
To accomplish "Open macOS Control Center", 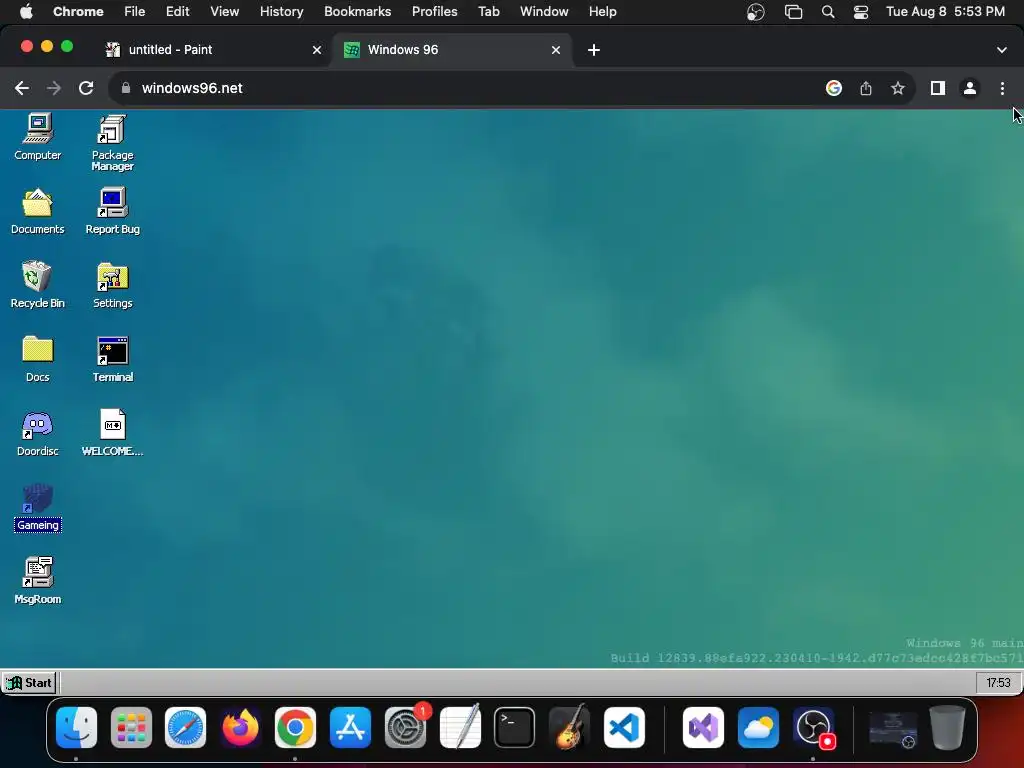I will pos(861,12).
